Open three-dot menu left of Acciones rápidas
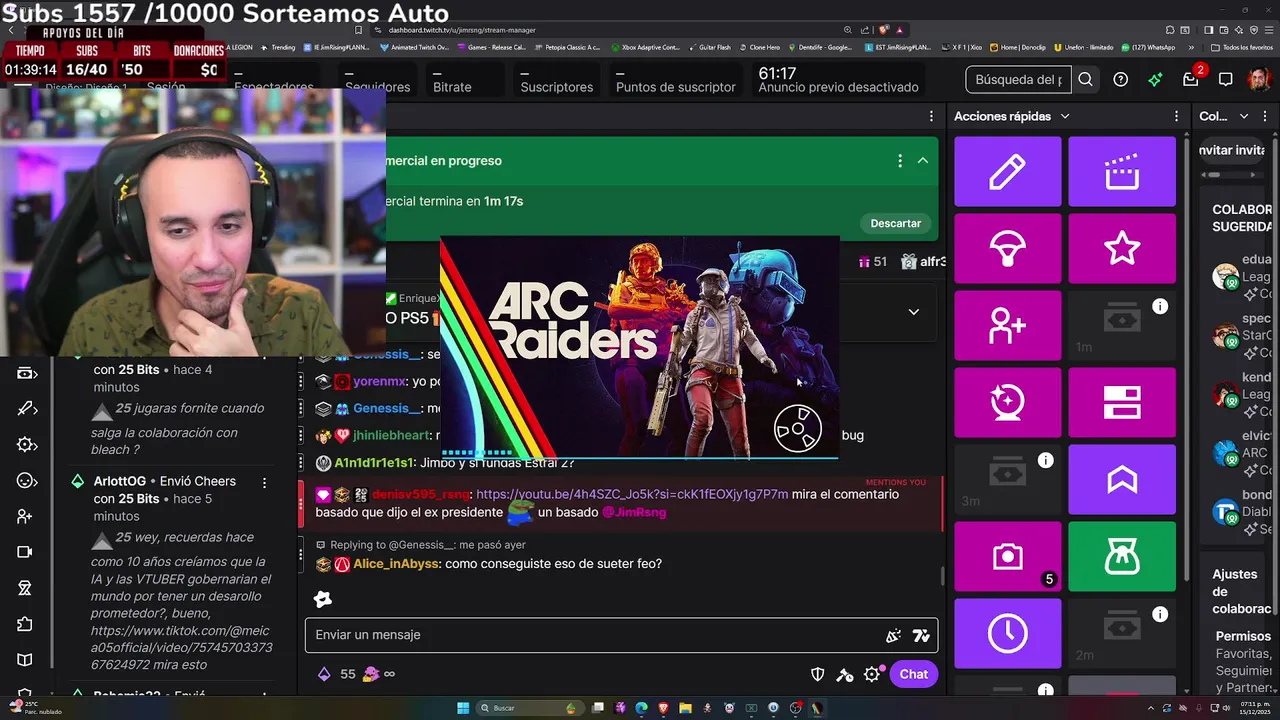 (931, 116)
